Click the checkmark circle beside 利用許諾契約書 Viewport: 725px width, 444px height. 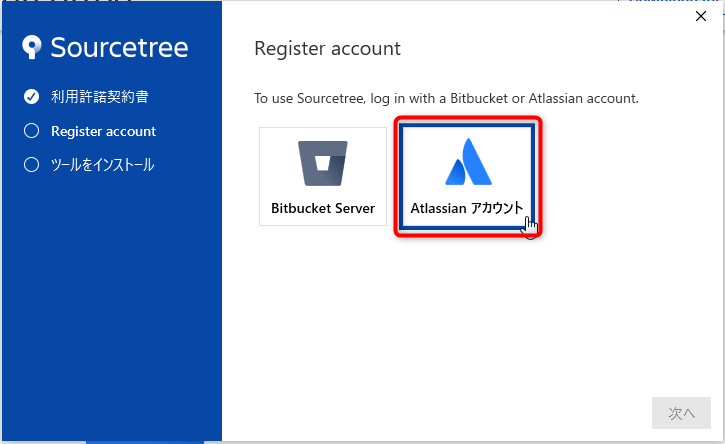tap(31, 96)
